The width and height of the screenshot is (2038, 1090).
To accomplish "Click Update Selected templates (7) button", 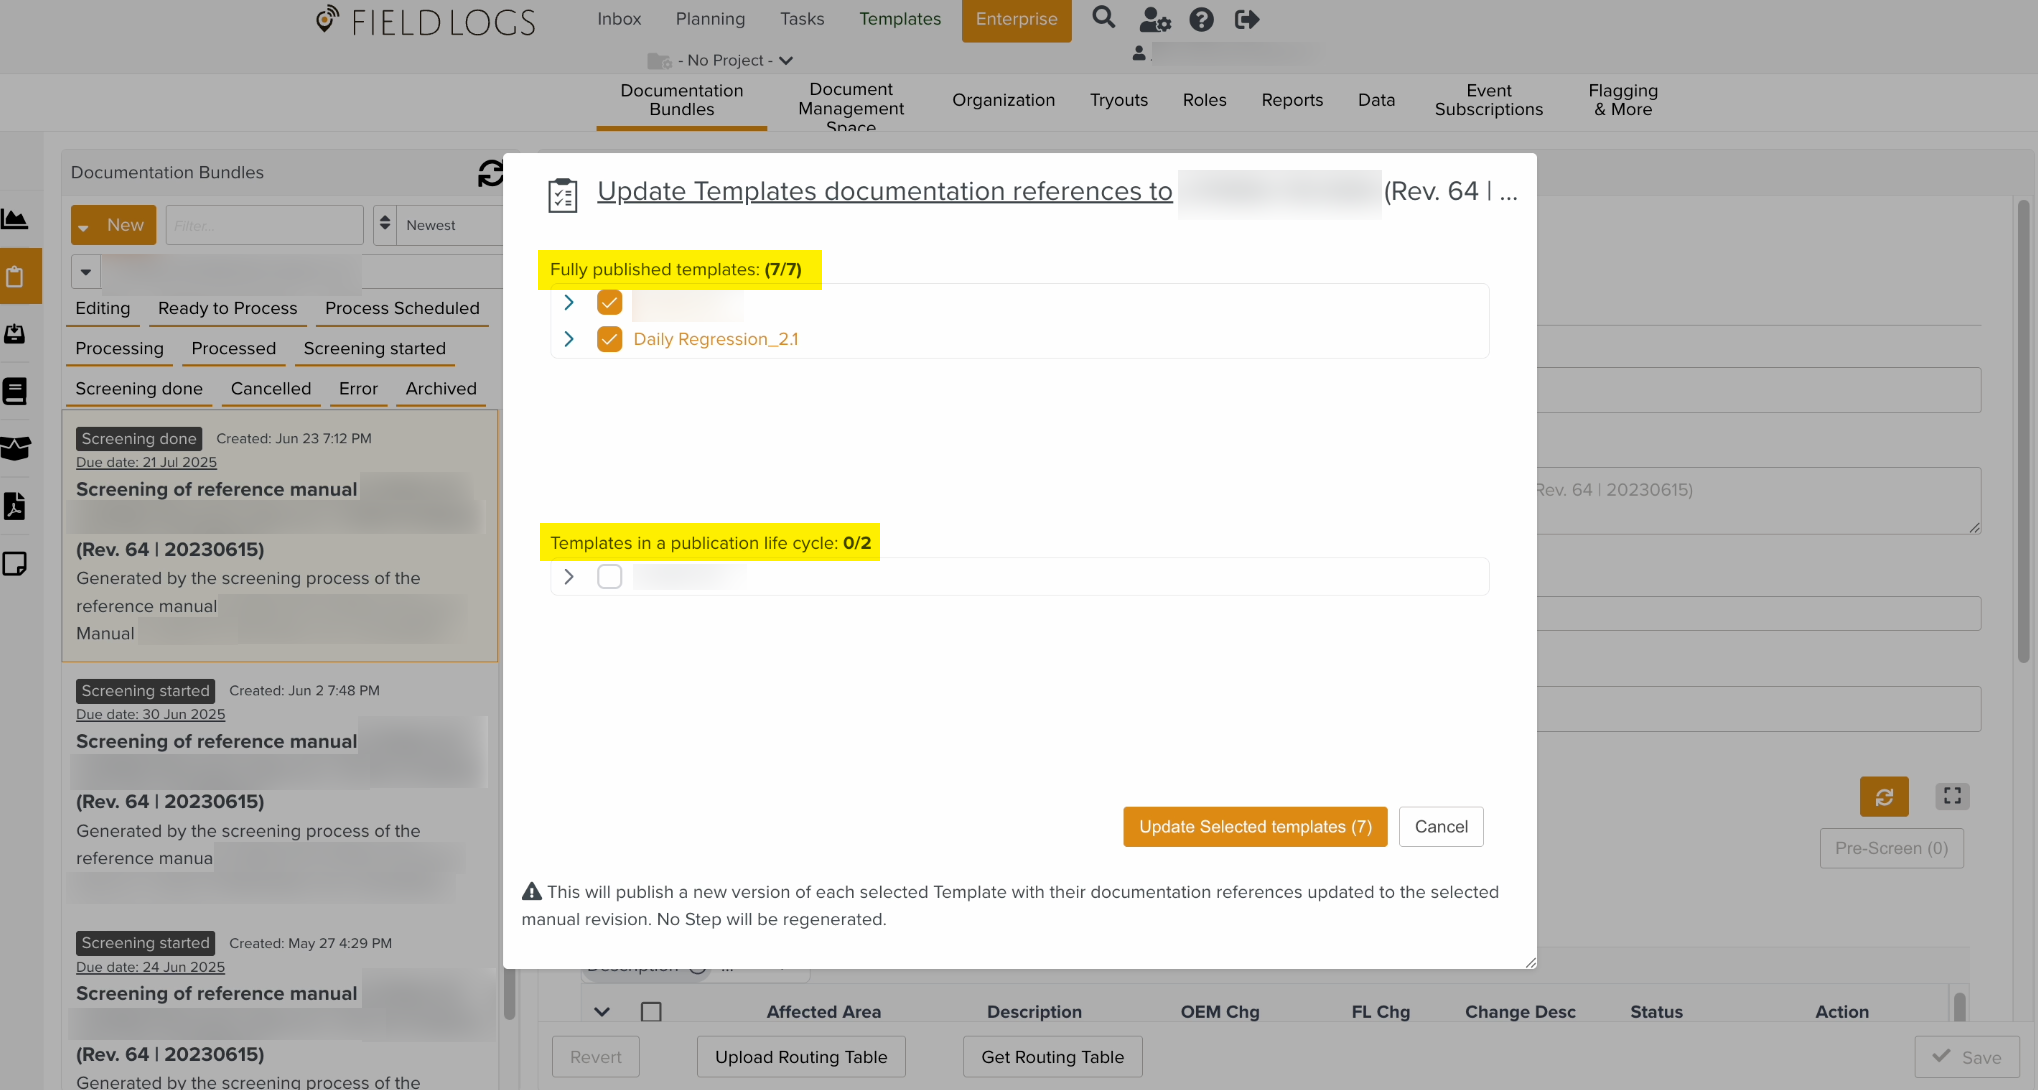I will [x=1254, y=826].
